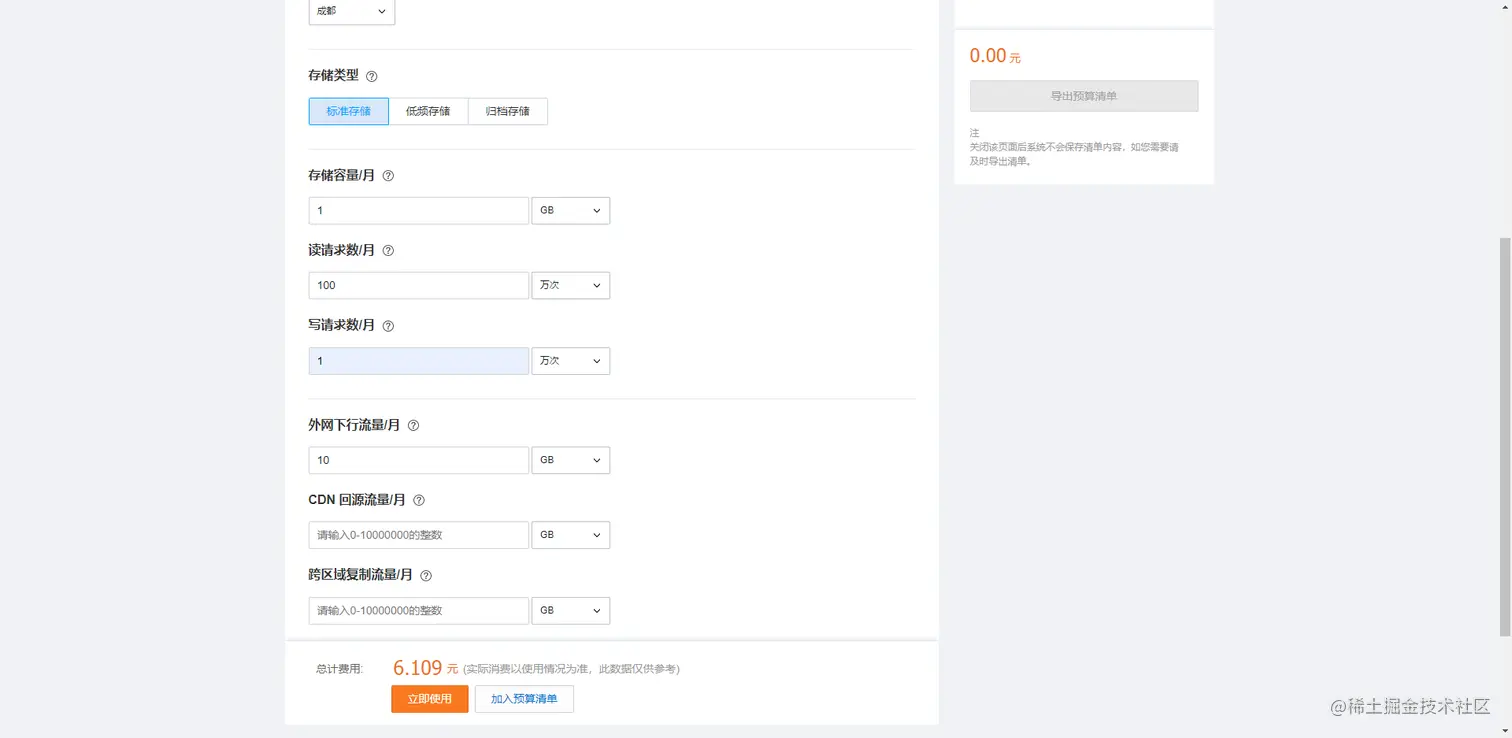Screen dimensions: 1512x738
Task: Open help icon next to 存储类型
Action: tap(372, 76)
